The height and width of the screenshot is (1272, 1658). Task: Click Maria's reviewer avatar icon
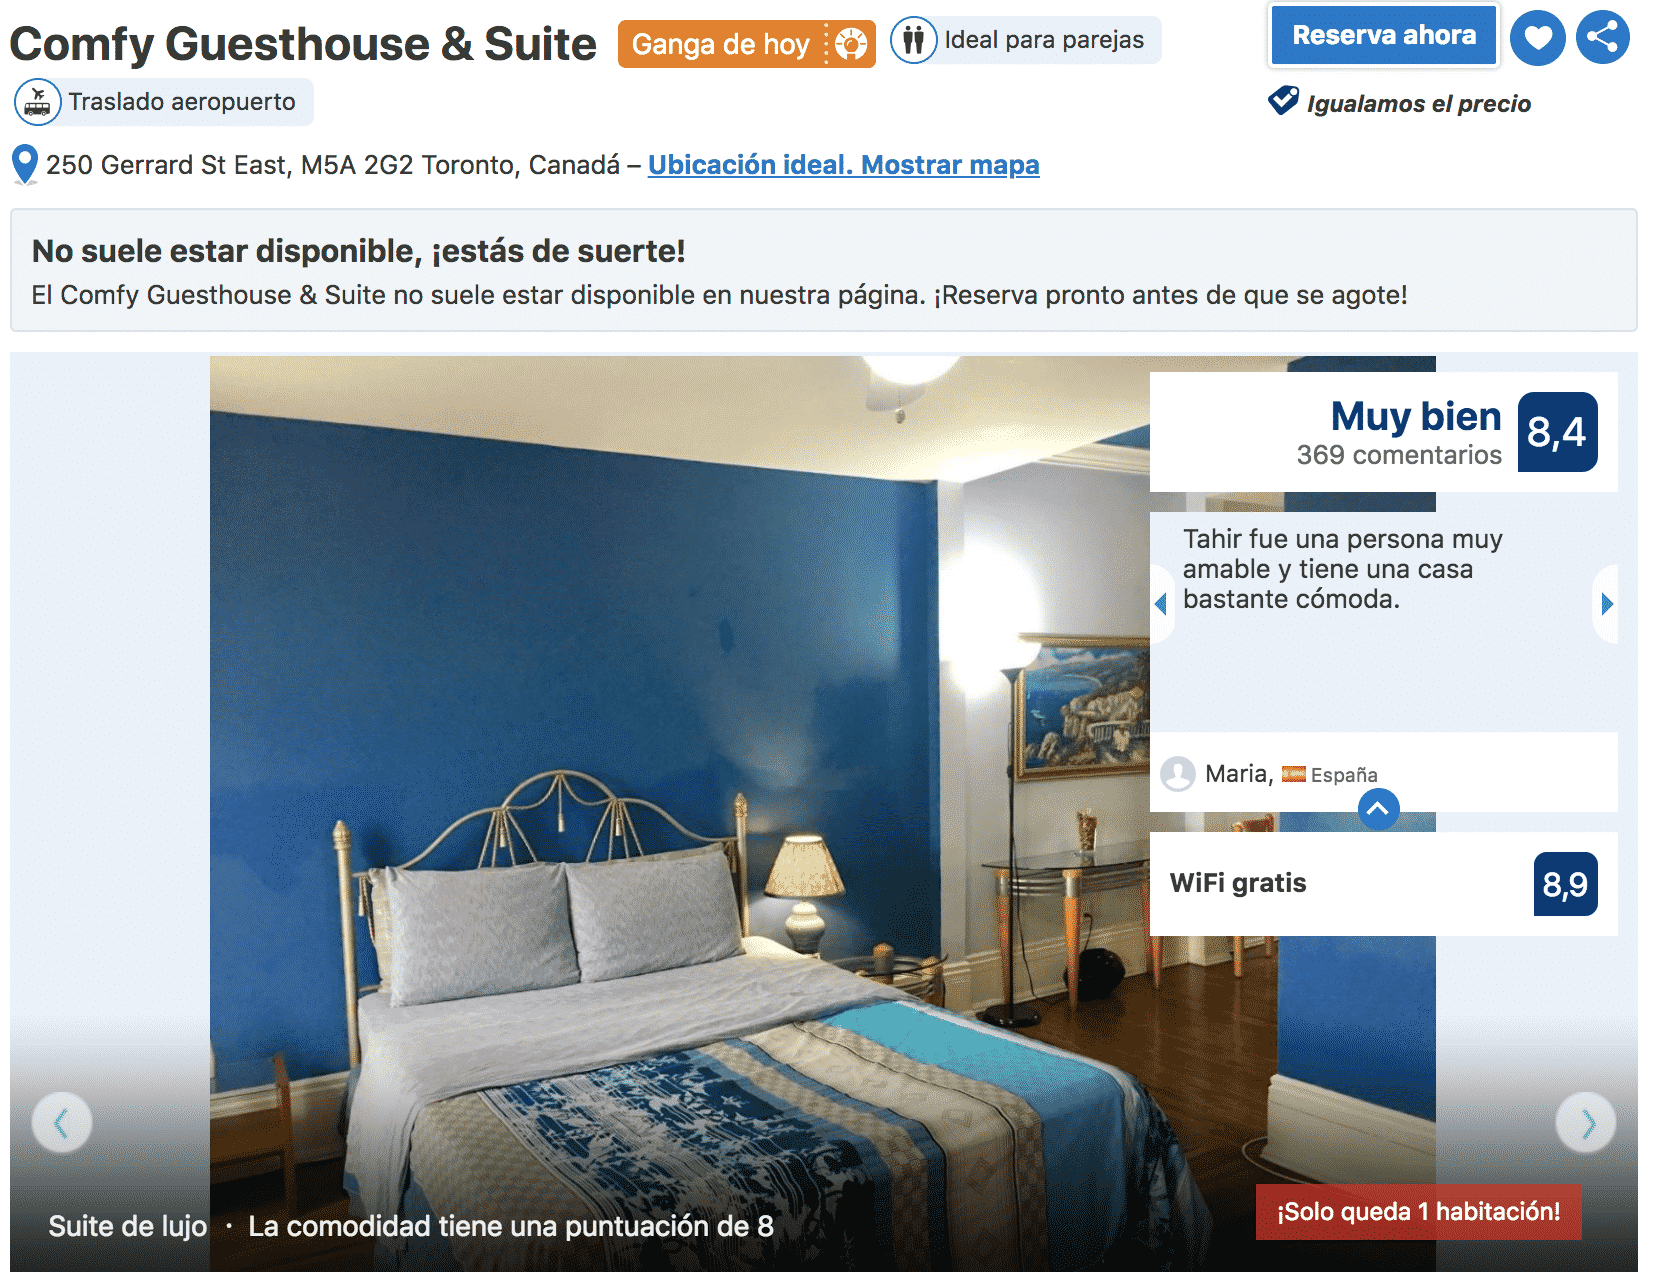1178,773
